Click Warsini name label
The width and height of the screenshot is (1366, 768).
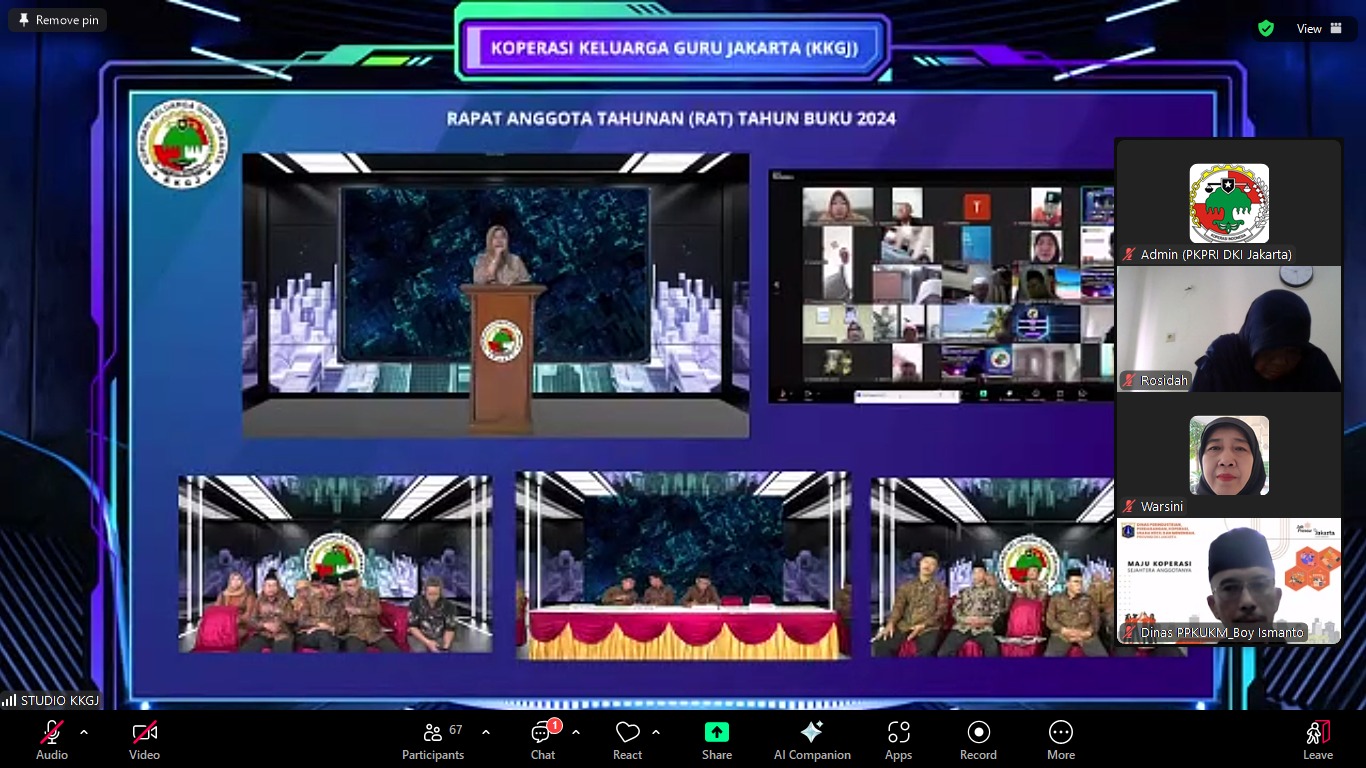(x=1162, y=507)
